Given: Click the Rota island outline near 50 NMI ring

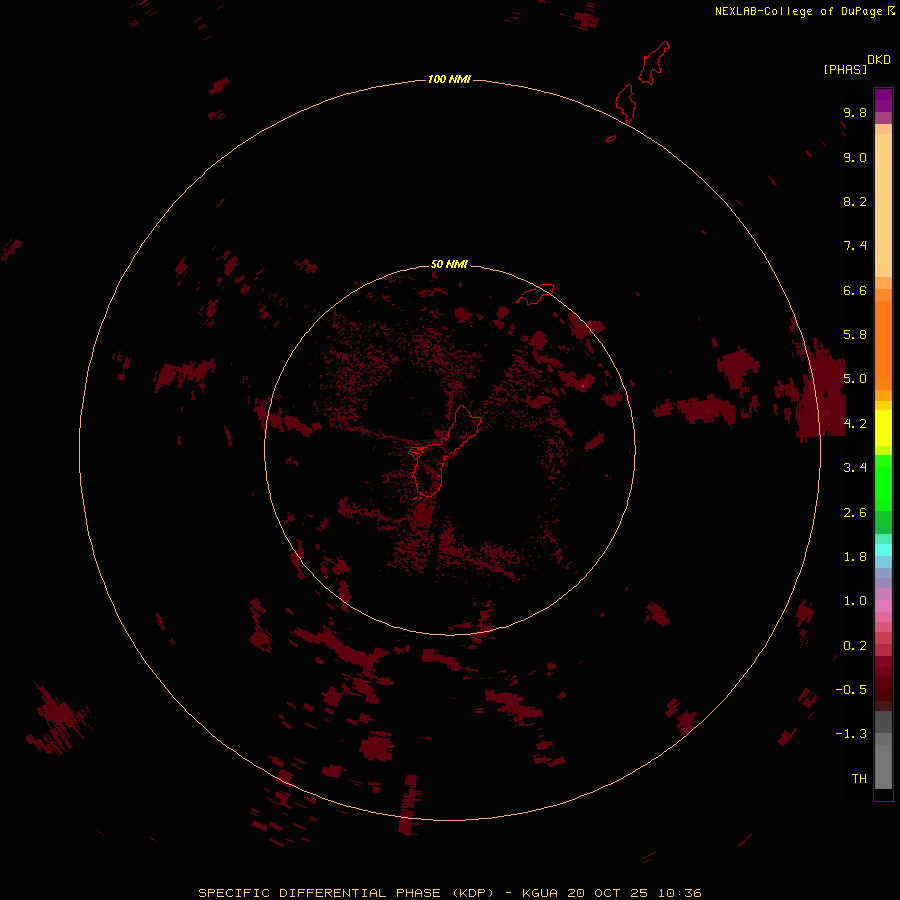Looking at the screenshot, I should pos(535,294).
